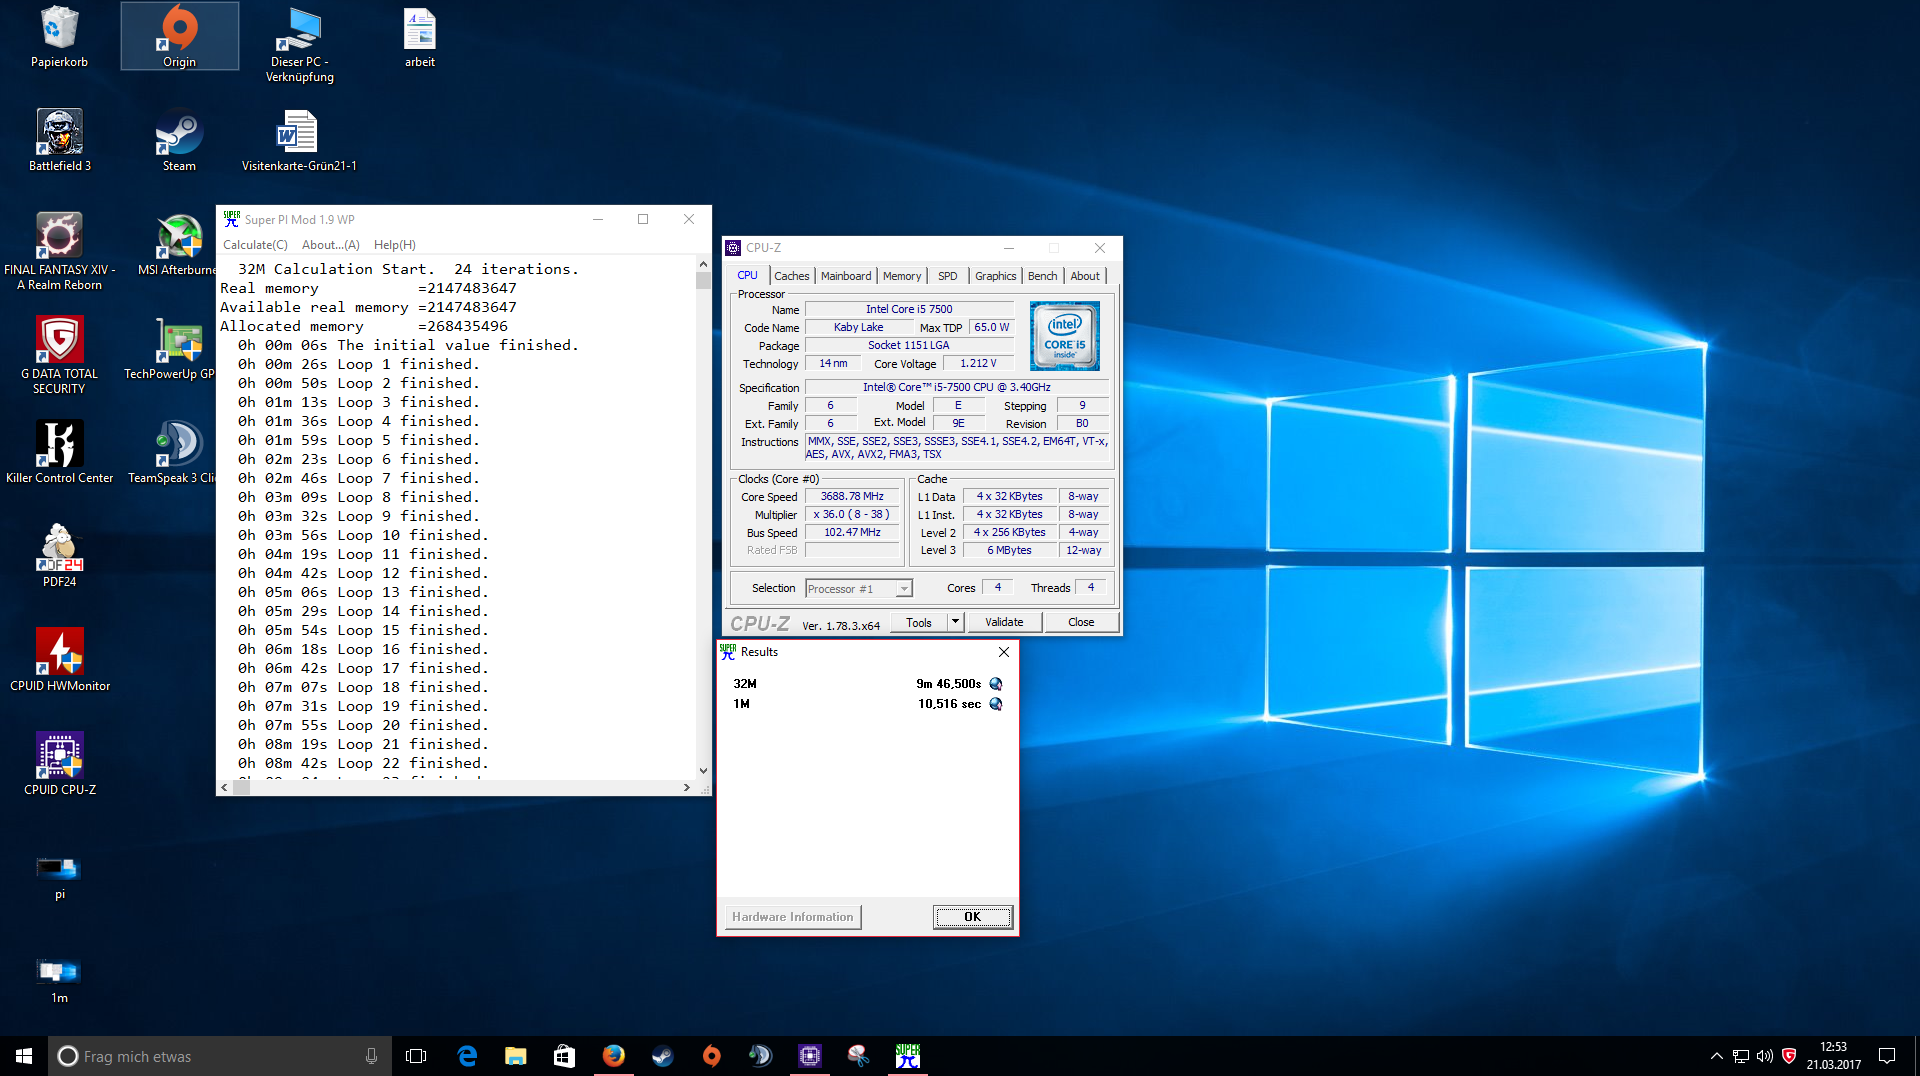Click Super PI horizontal scrollbar right arrow
The image size is (1920, 1076).
(x=686, y=788)
